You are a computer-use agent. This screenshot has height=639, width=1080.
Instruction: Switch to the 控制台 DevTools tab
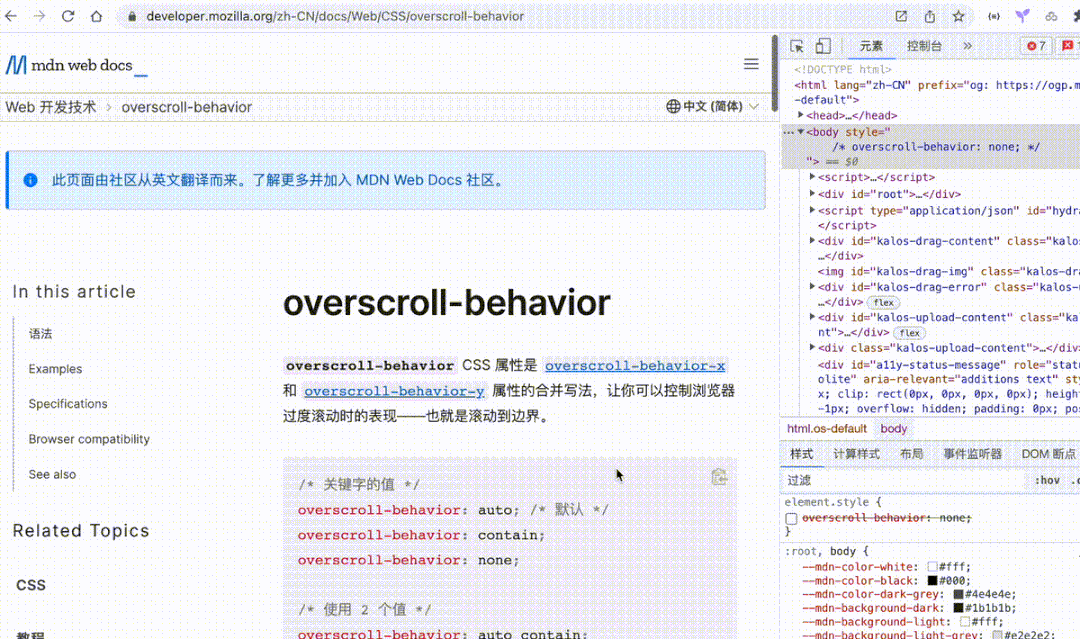click(x=924, y=46)
